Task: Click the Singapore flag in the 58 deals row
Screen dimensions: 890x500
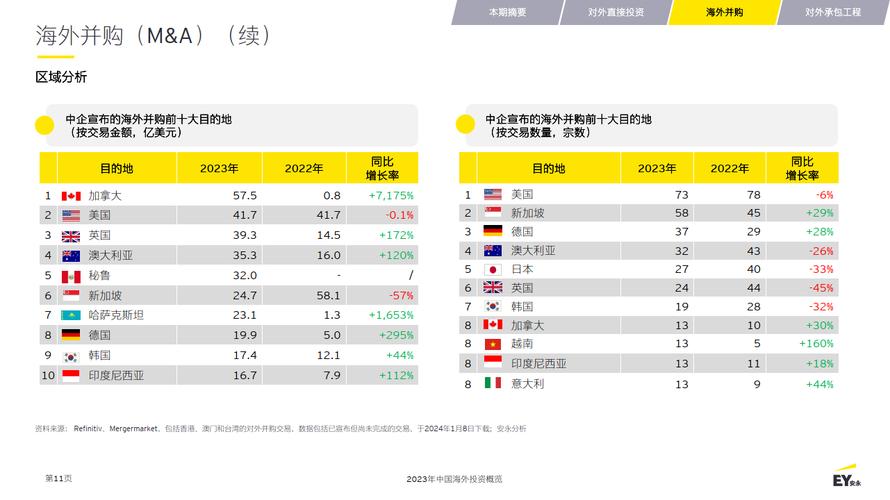Action: point(493,213)
